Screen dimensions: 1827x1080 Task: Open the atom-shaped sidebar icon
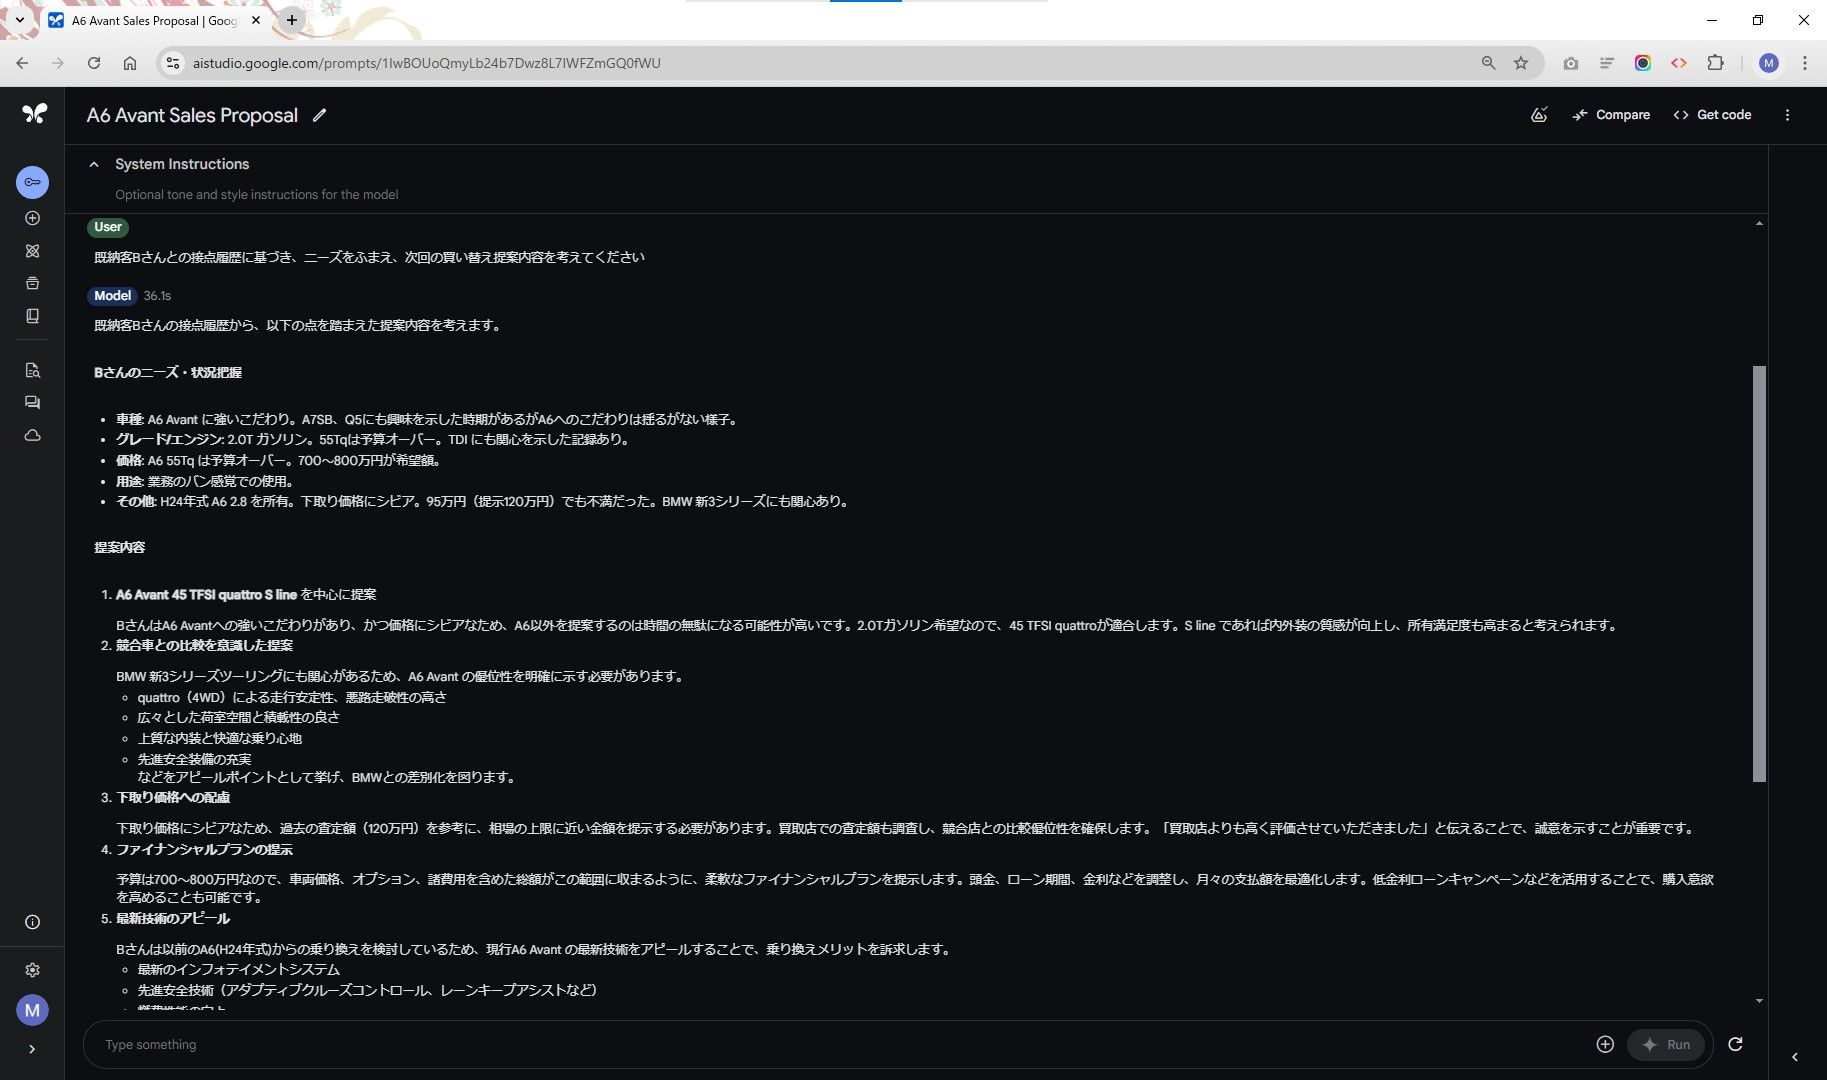tap(32, 251)
